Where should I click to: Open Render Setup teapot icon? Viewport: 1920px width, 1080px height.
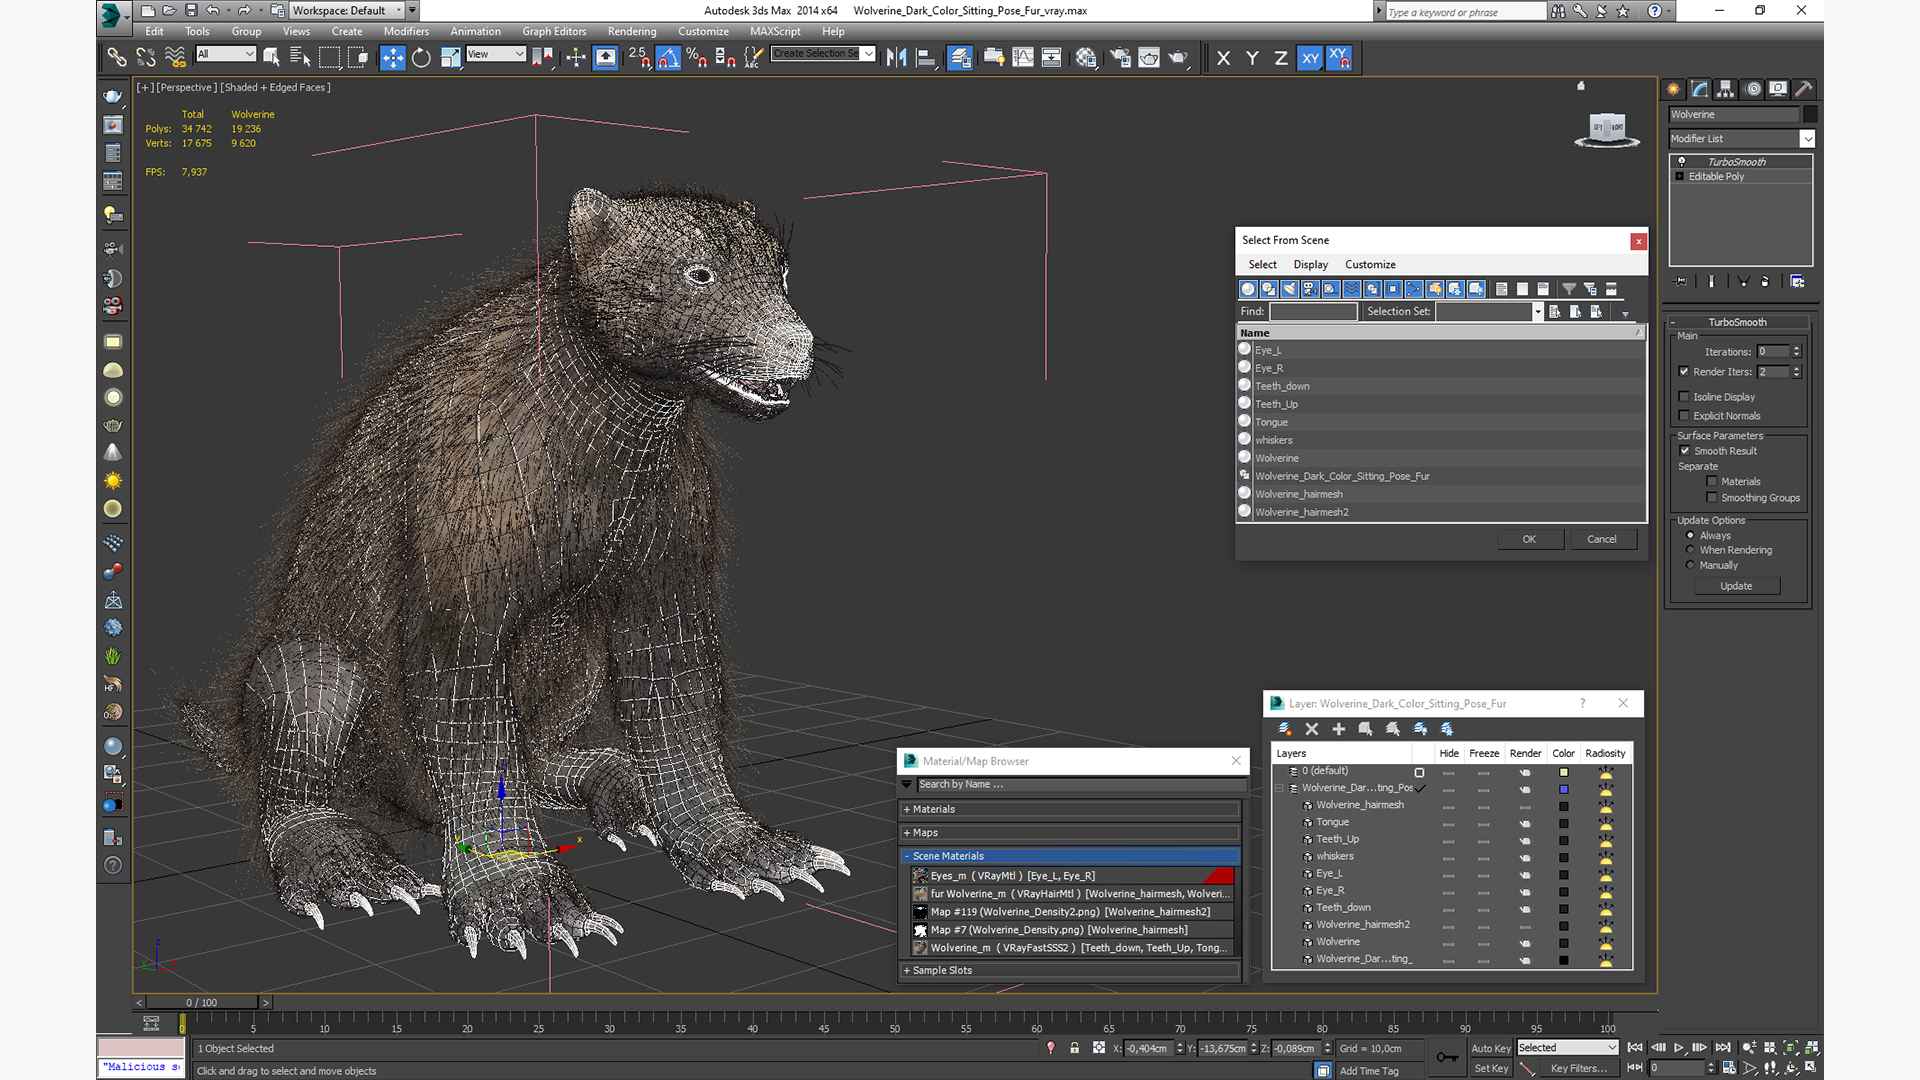point(1120,58)
